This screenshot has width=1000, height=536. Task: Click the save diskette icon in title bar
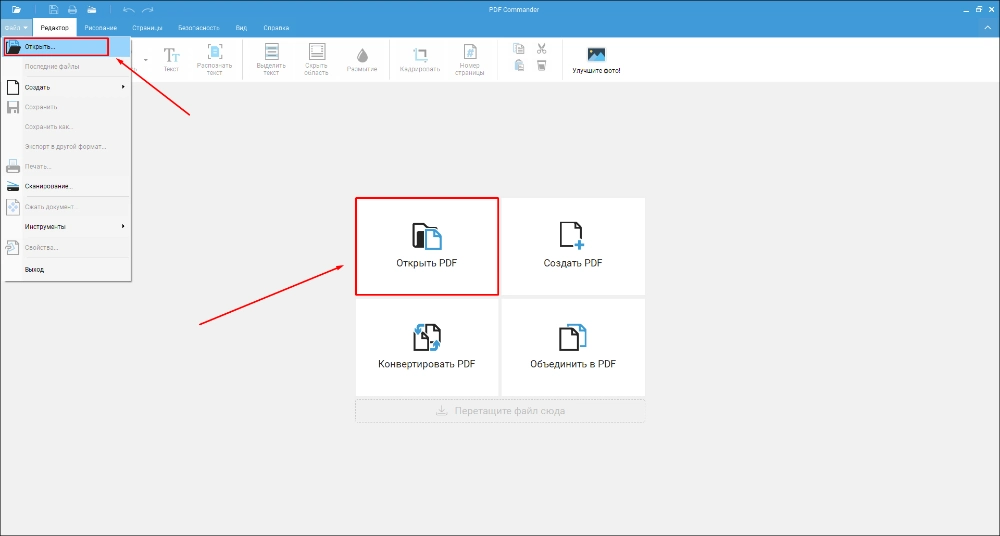point(54,10)
